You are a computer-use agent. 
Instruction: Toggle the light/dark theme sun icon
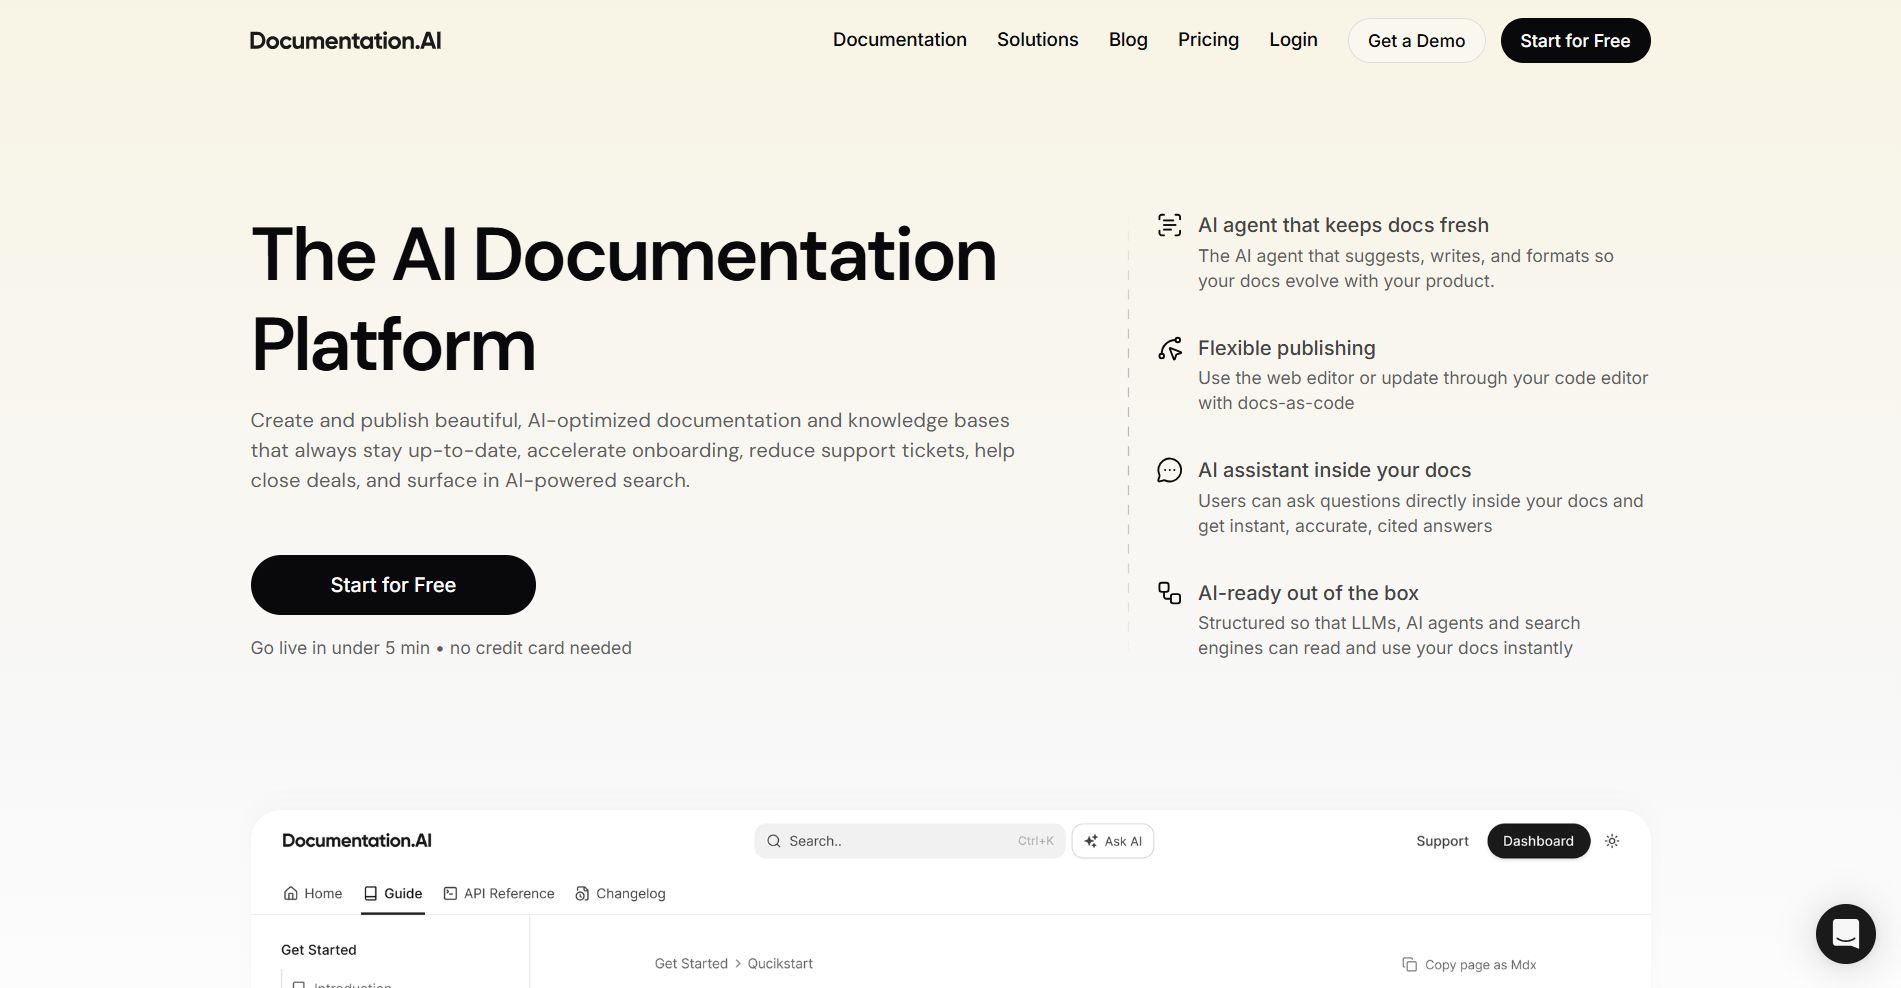pos(1612,841)
